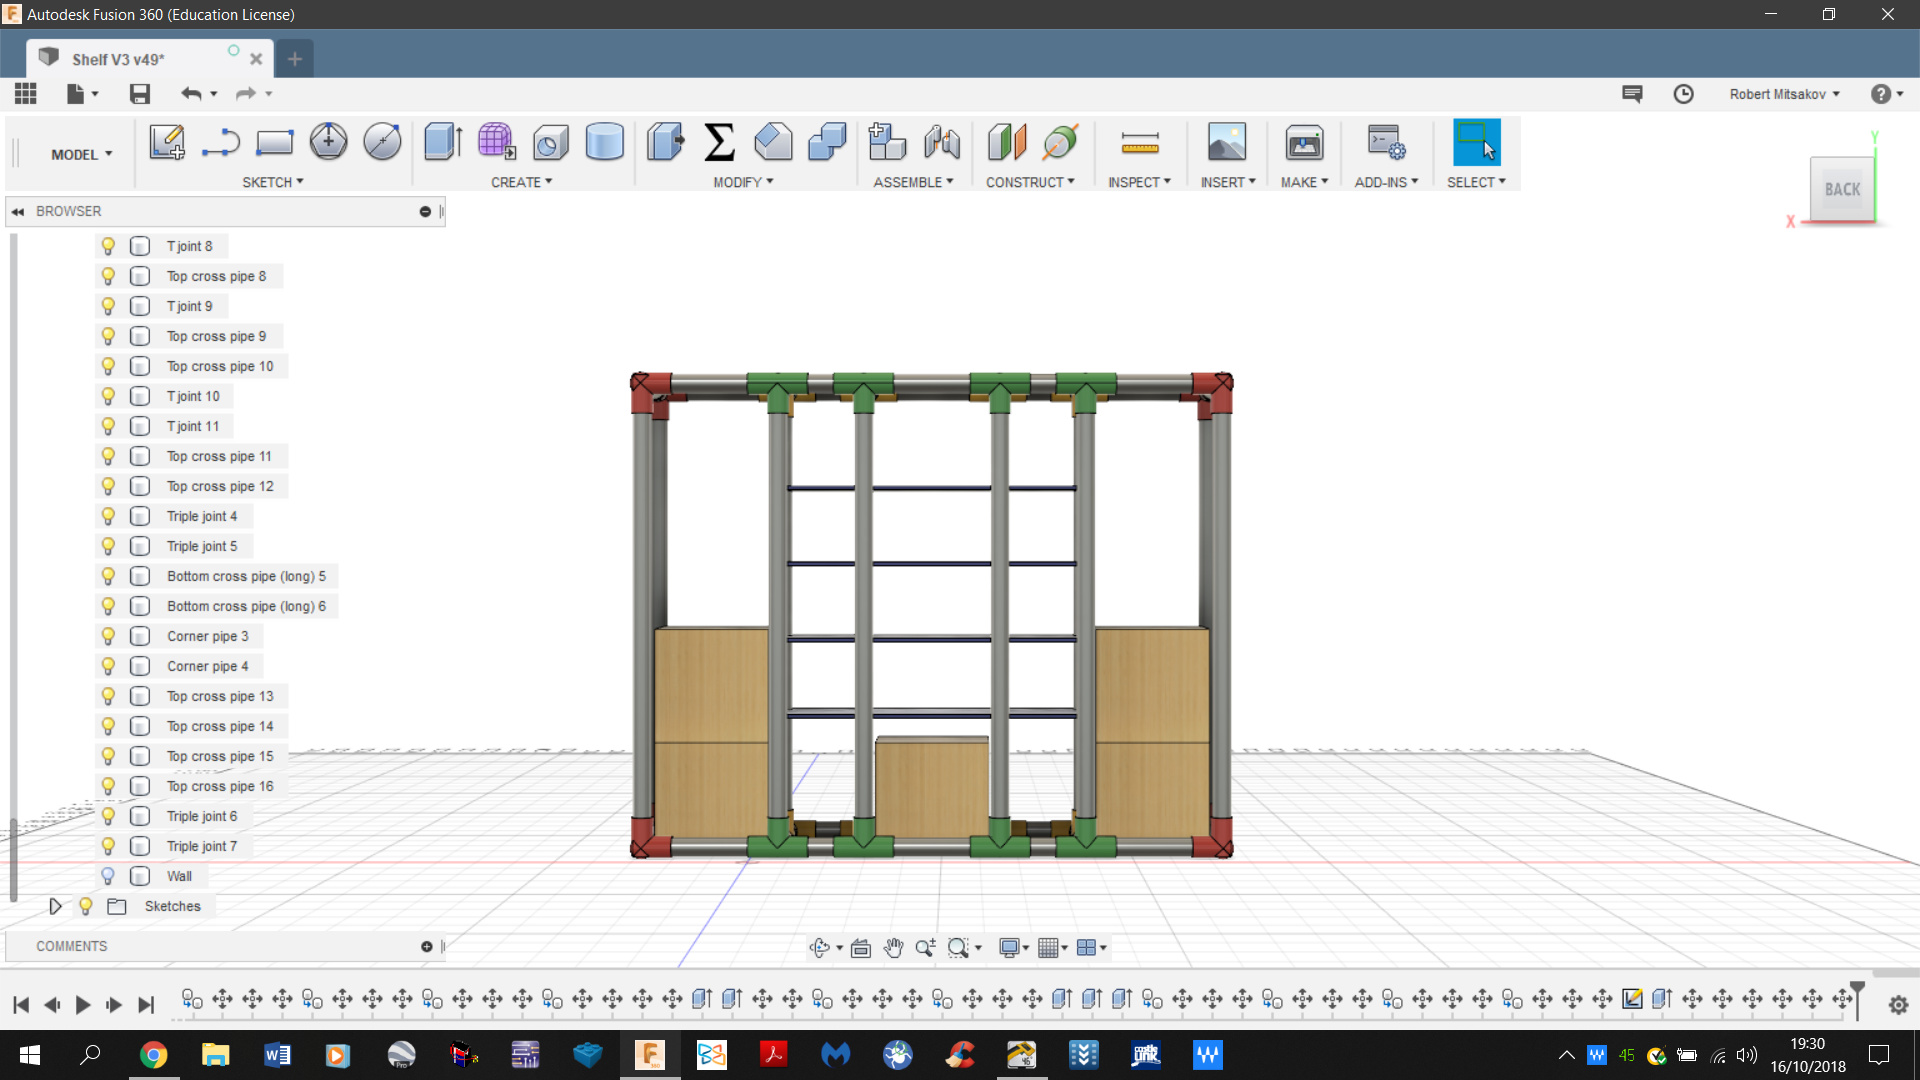Collapse the Browser panel arrows
Image resolution: width=1920 pixels, height=1080 pixels.
[18, 211]
